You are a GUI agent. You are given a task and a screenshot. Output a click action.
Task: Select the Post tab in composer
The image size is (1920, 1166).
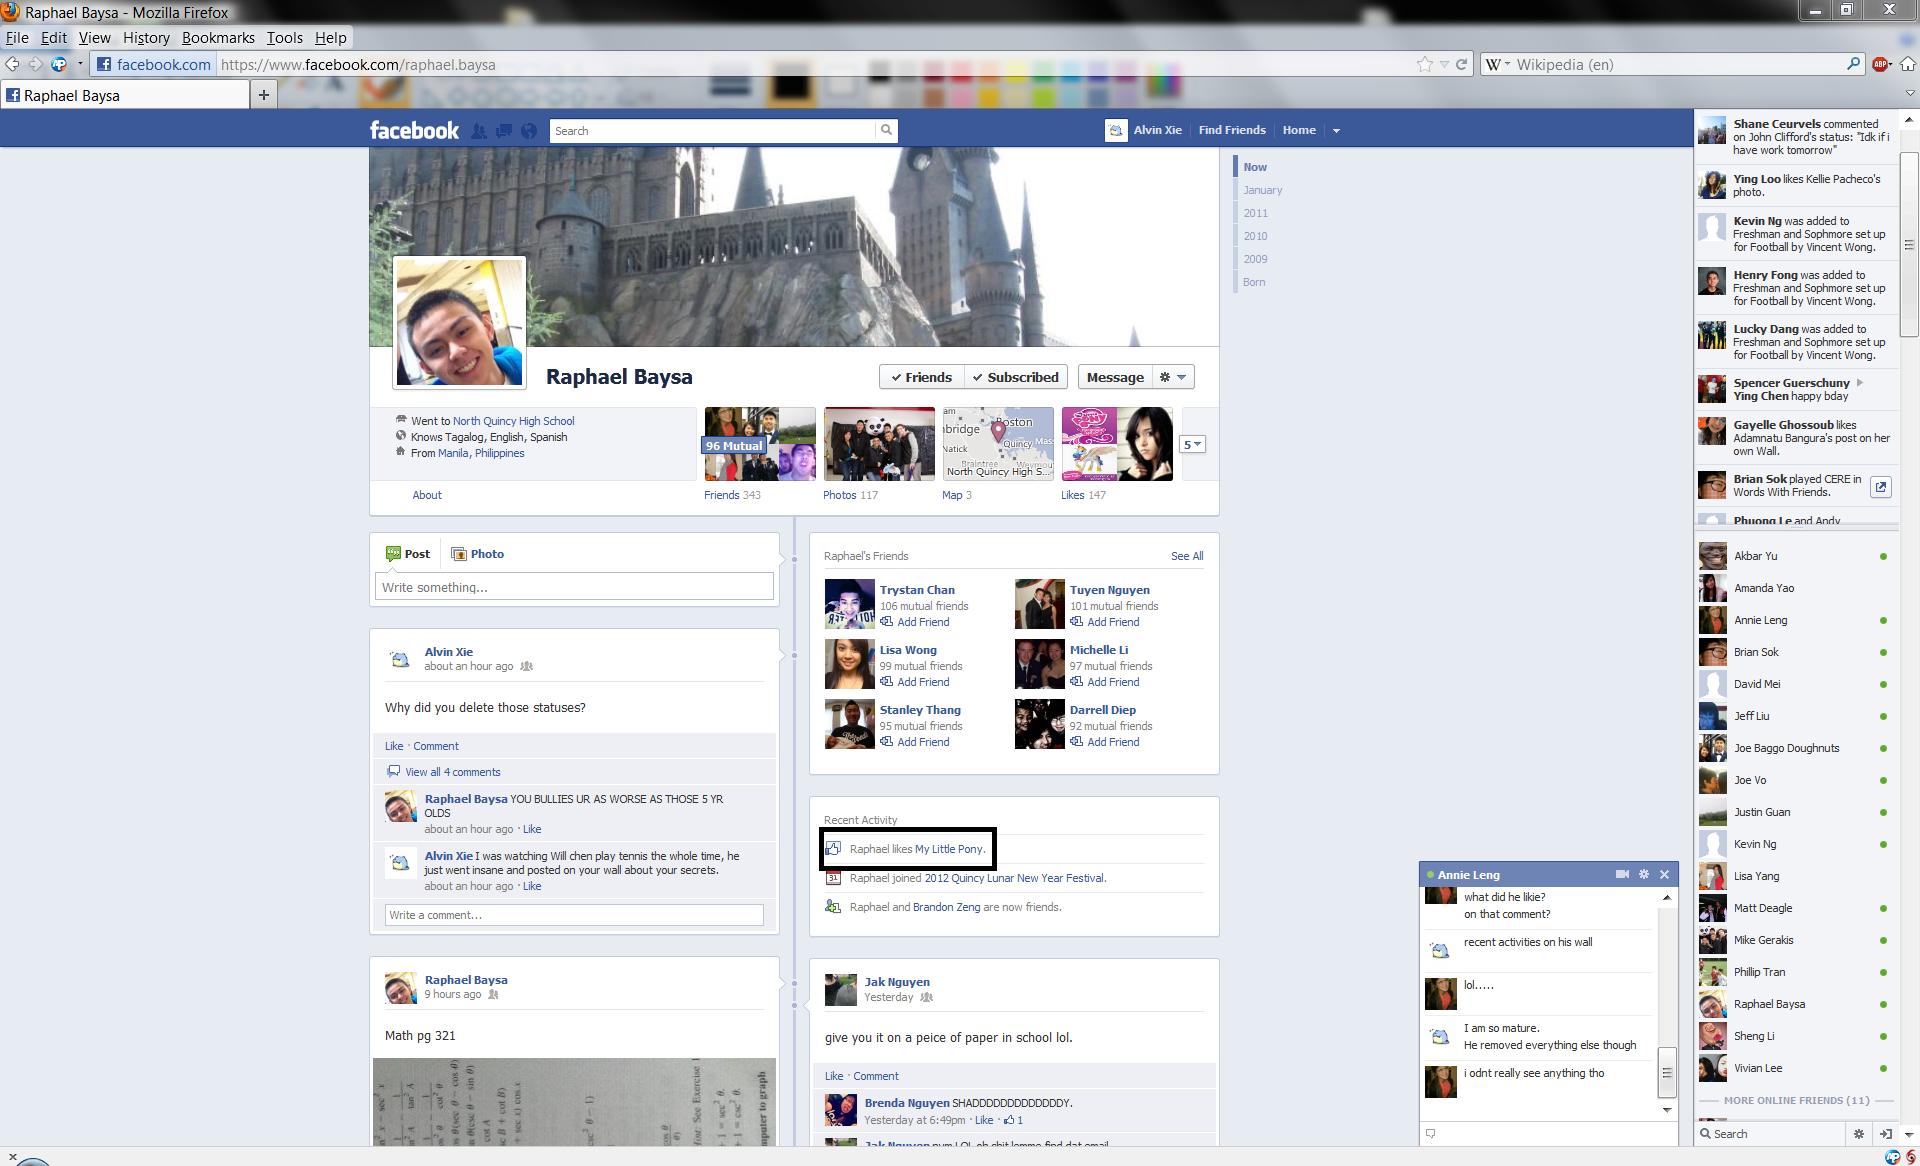[x=408, y=554]
